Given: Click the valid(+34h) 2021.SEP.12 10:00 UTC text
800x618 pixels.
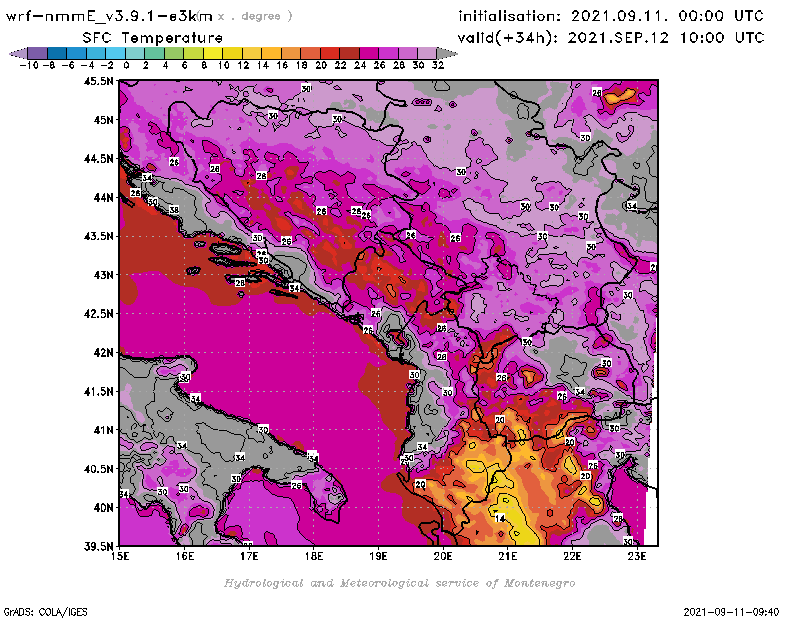Looking at the screenshot, I should pos(611,38).
